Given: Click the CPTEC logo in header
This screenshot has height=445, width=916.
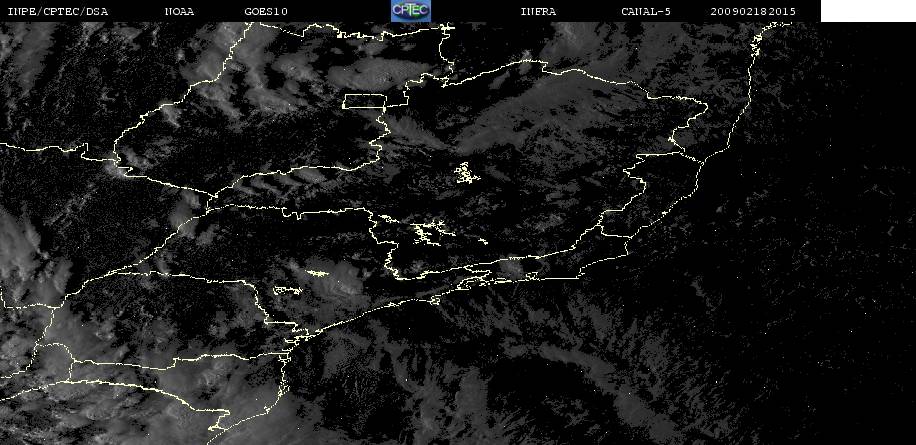Looking at the screenshot, I should click(x=411, y=11).
